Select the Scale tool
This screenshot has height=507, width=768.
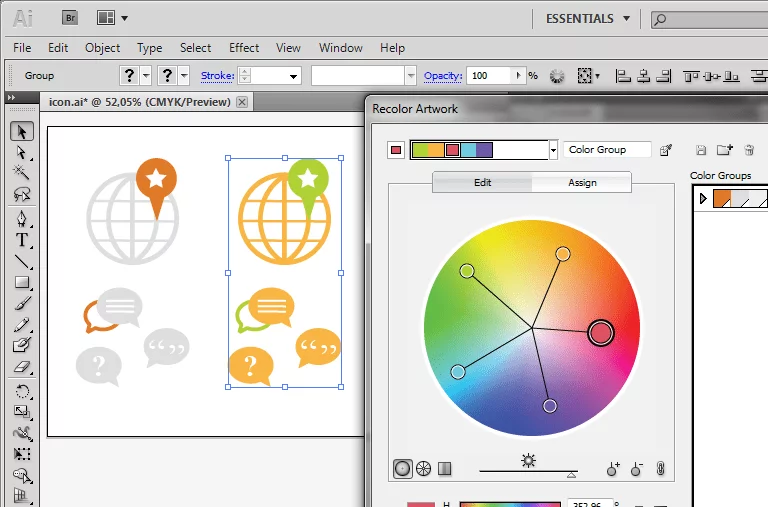click(x=22, y=411)
